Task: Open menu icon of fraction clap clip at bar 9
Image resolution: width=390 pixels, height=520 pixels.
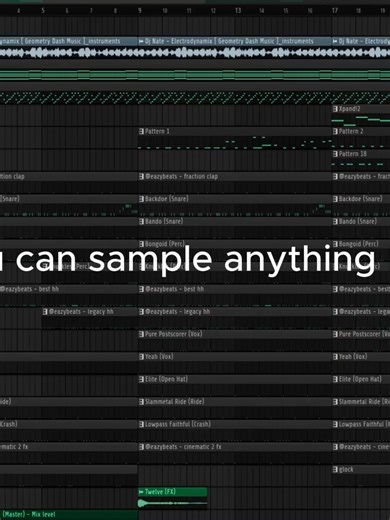Action: (141, 176)
